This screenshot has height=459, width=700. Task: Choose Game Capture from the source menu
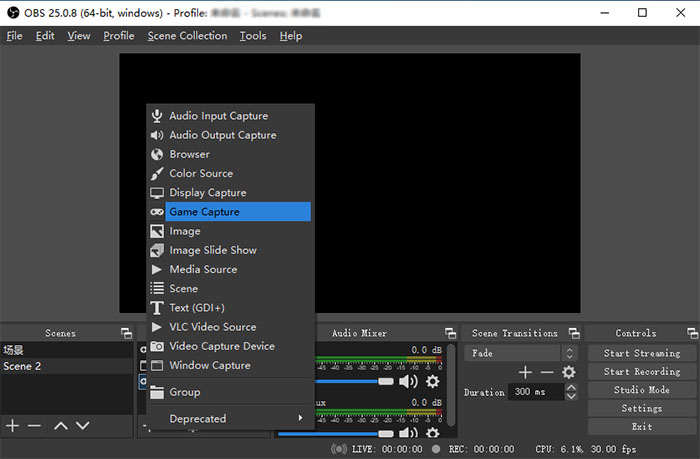coord(230,212)
